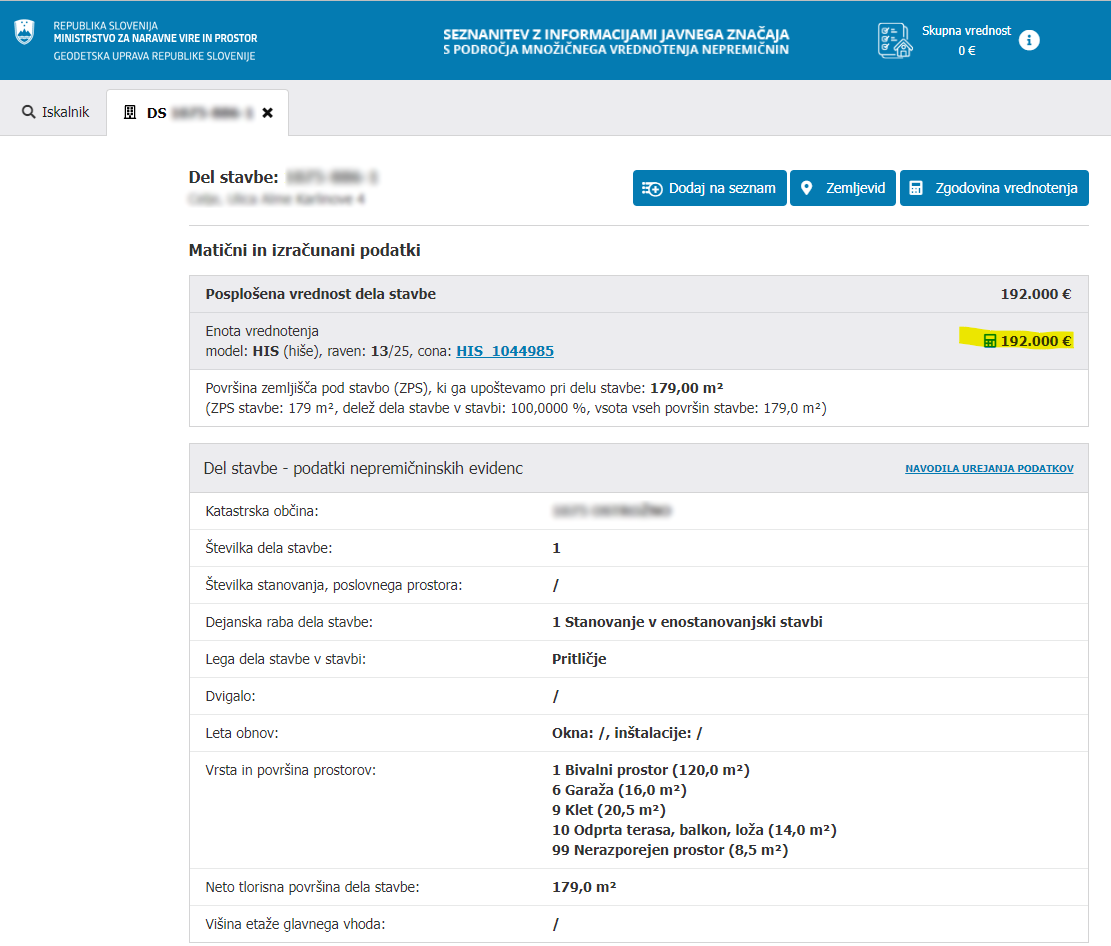Close the DS tab with the X
Viewport: 1111px width, 946px height.
(x=267, y=113)
